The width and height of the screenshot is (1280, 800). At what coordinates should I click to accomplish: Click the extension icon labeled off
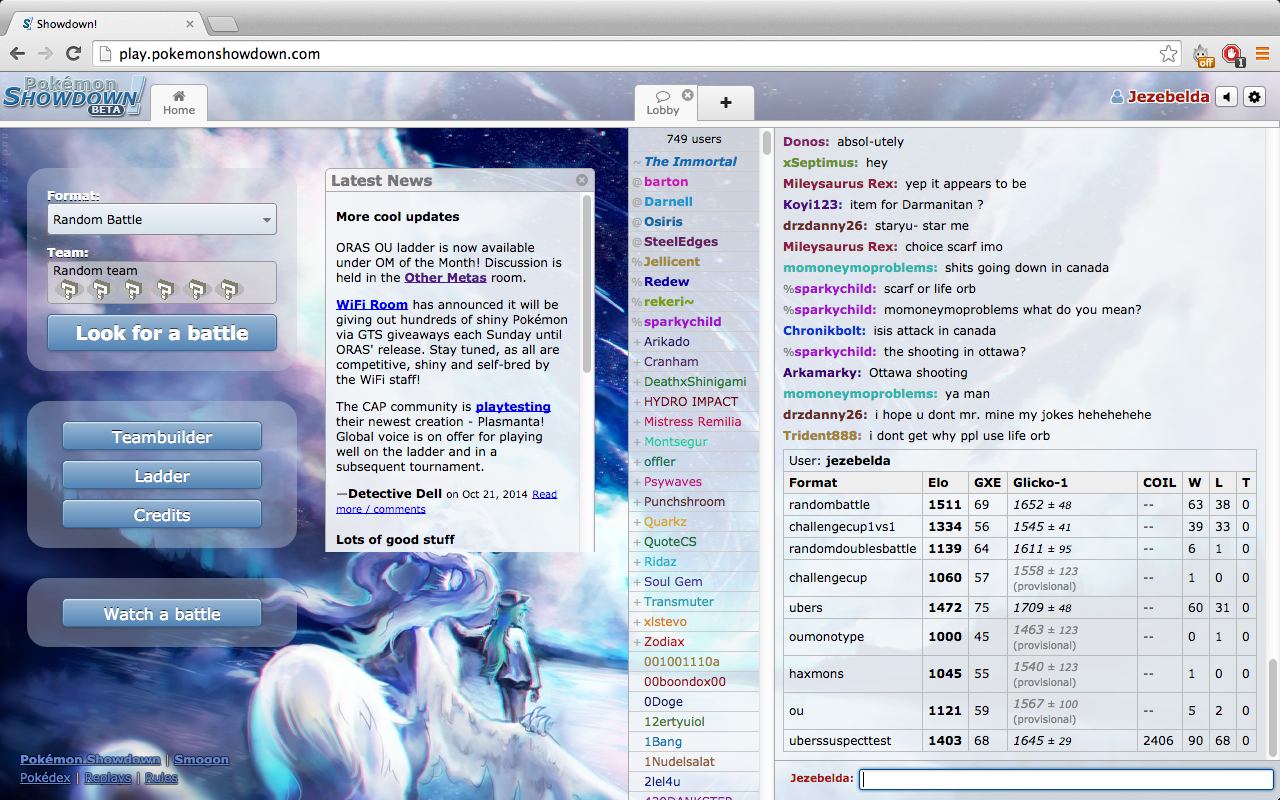pyautogui.click(x=1203, y=54)
